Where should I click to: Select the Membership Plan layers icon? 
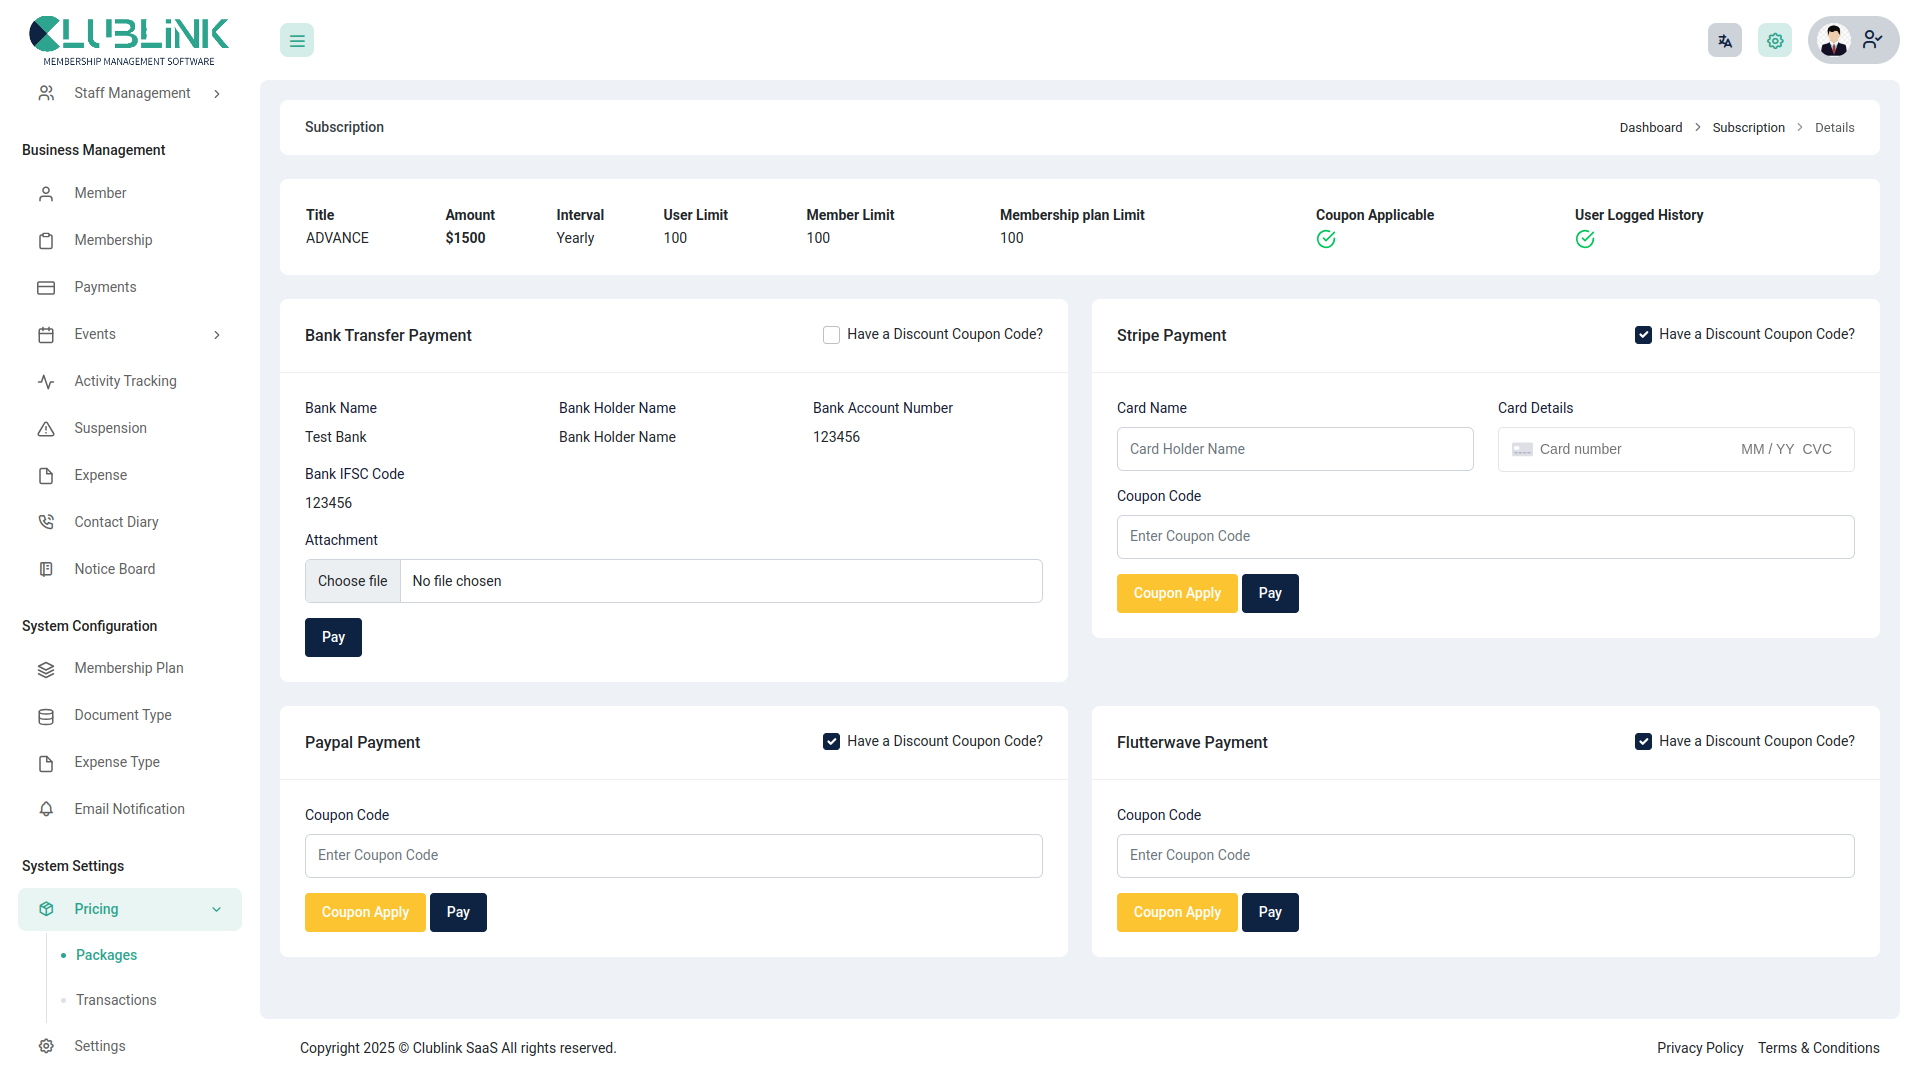click(46, 668)
